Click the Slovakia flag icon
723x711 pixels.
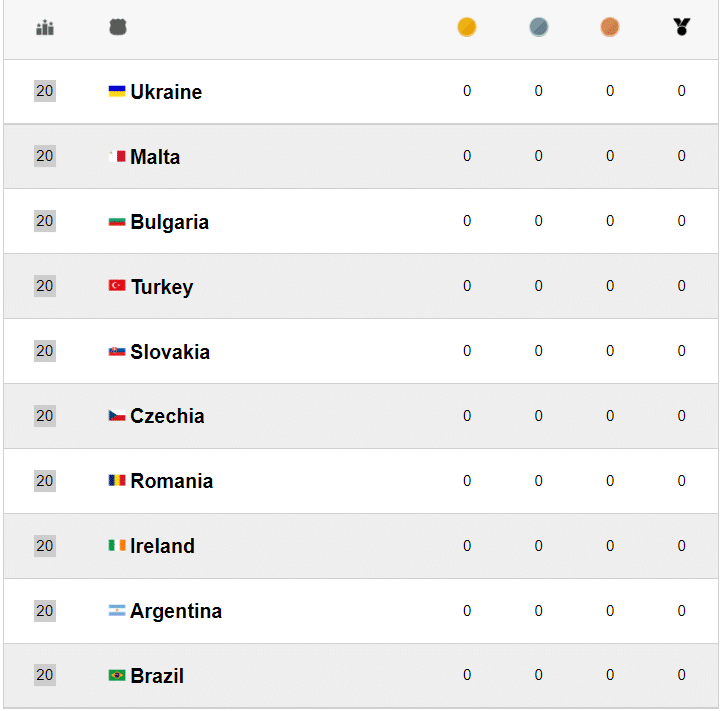117,351
